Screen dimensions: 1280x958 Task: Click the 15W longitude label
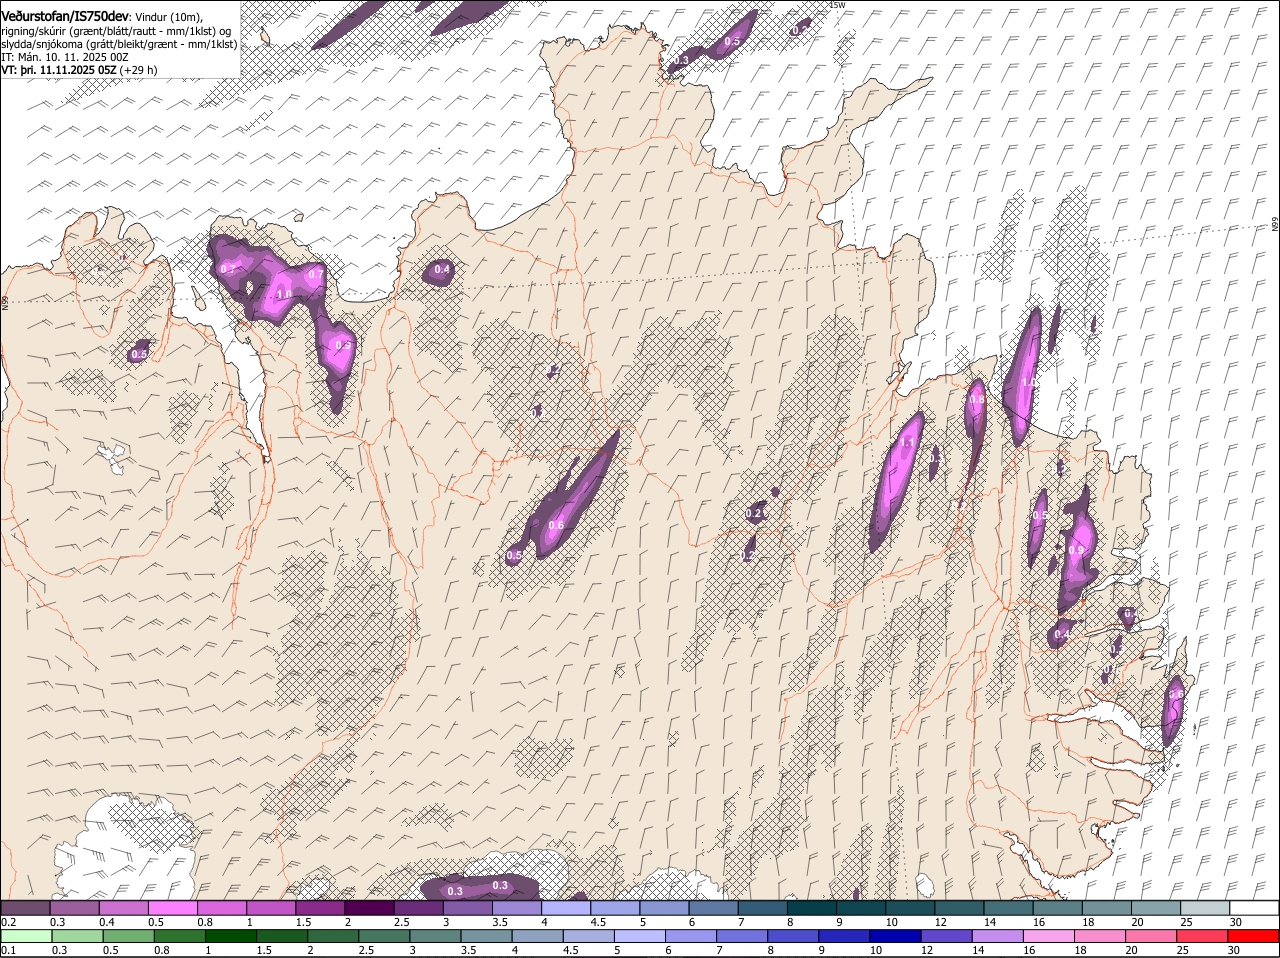point(837,6)
